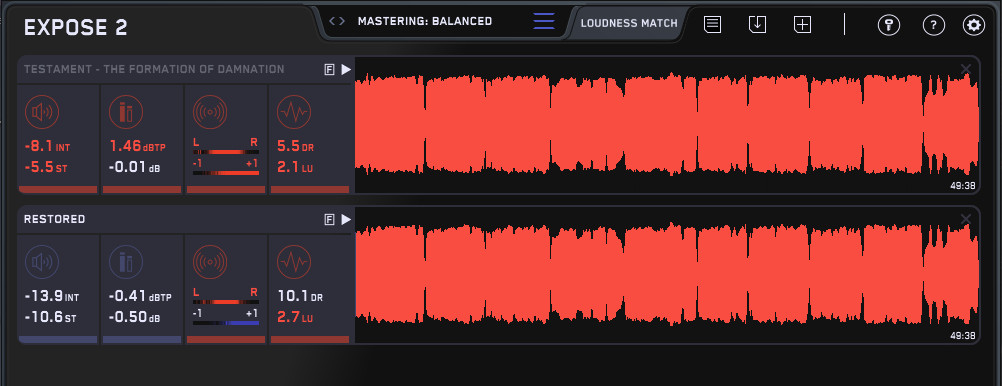Add a new track with plus icon

coord(802,25)
